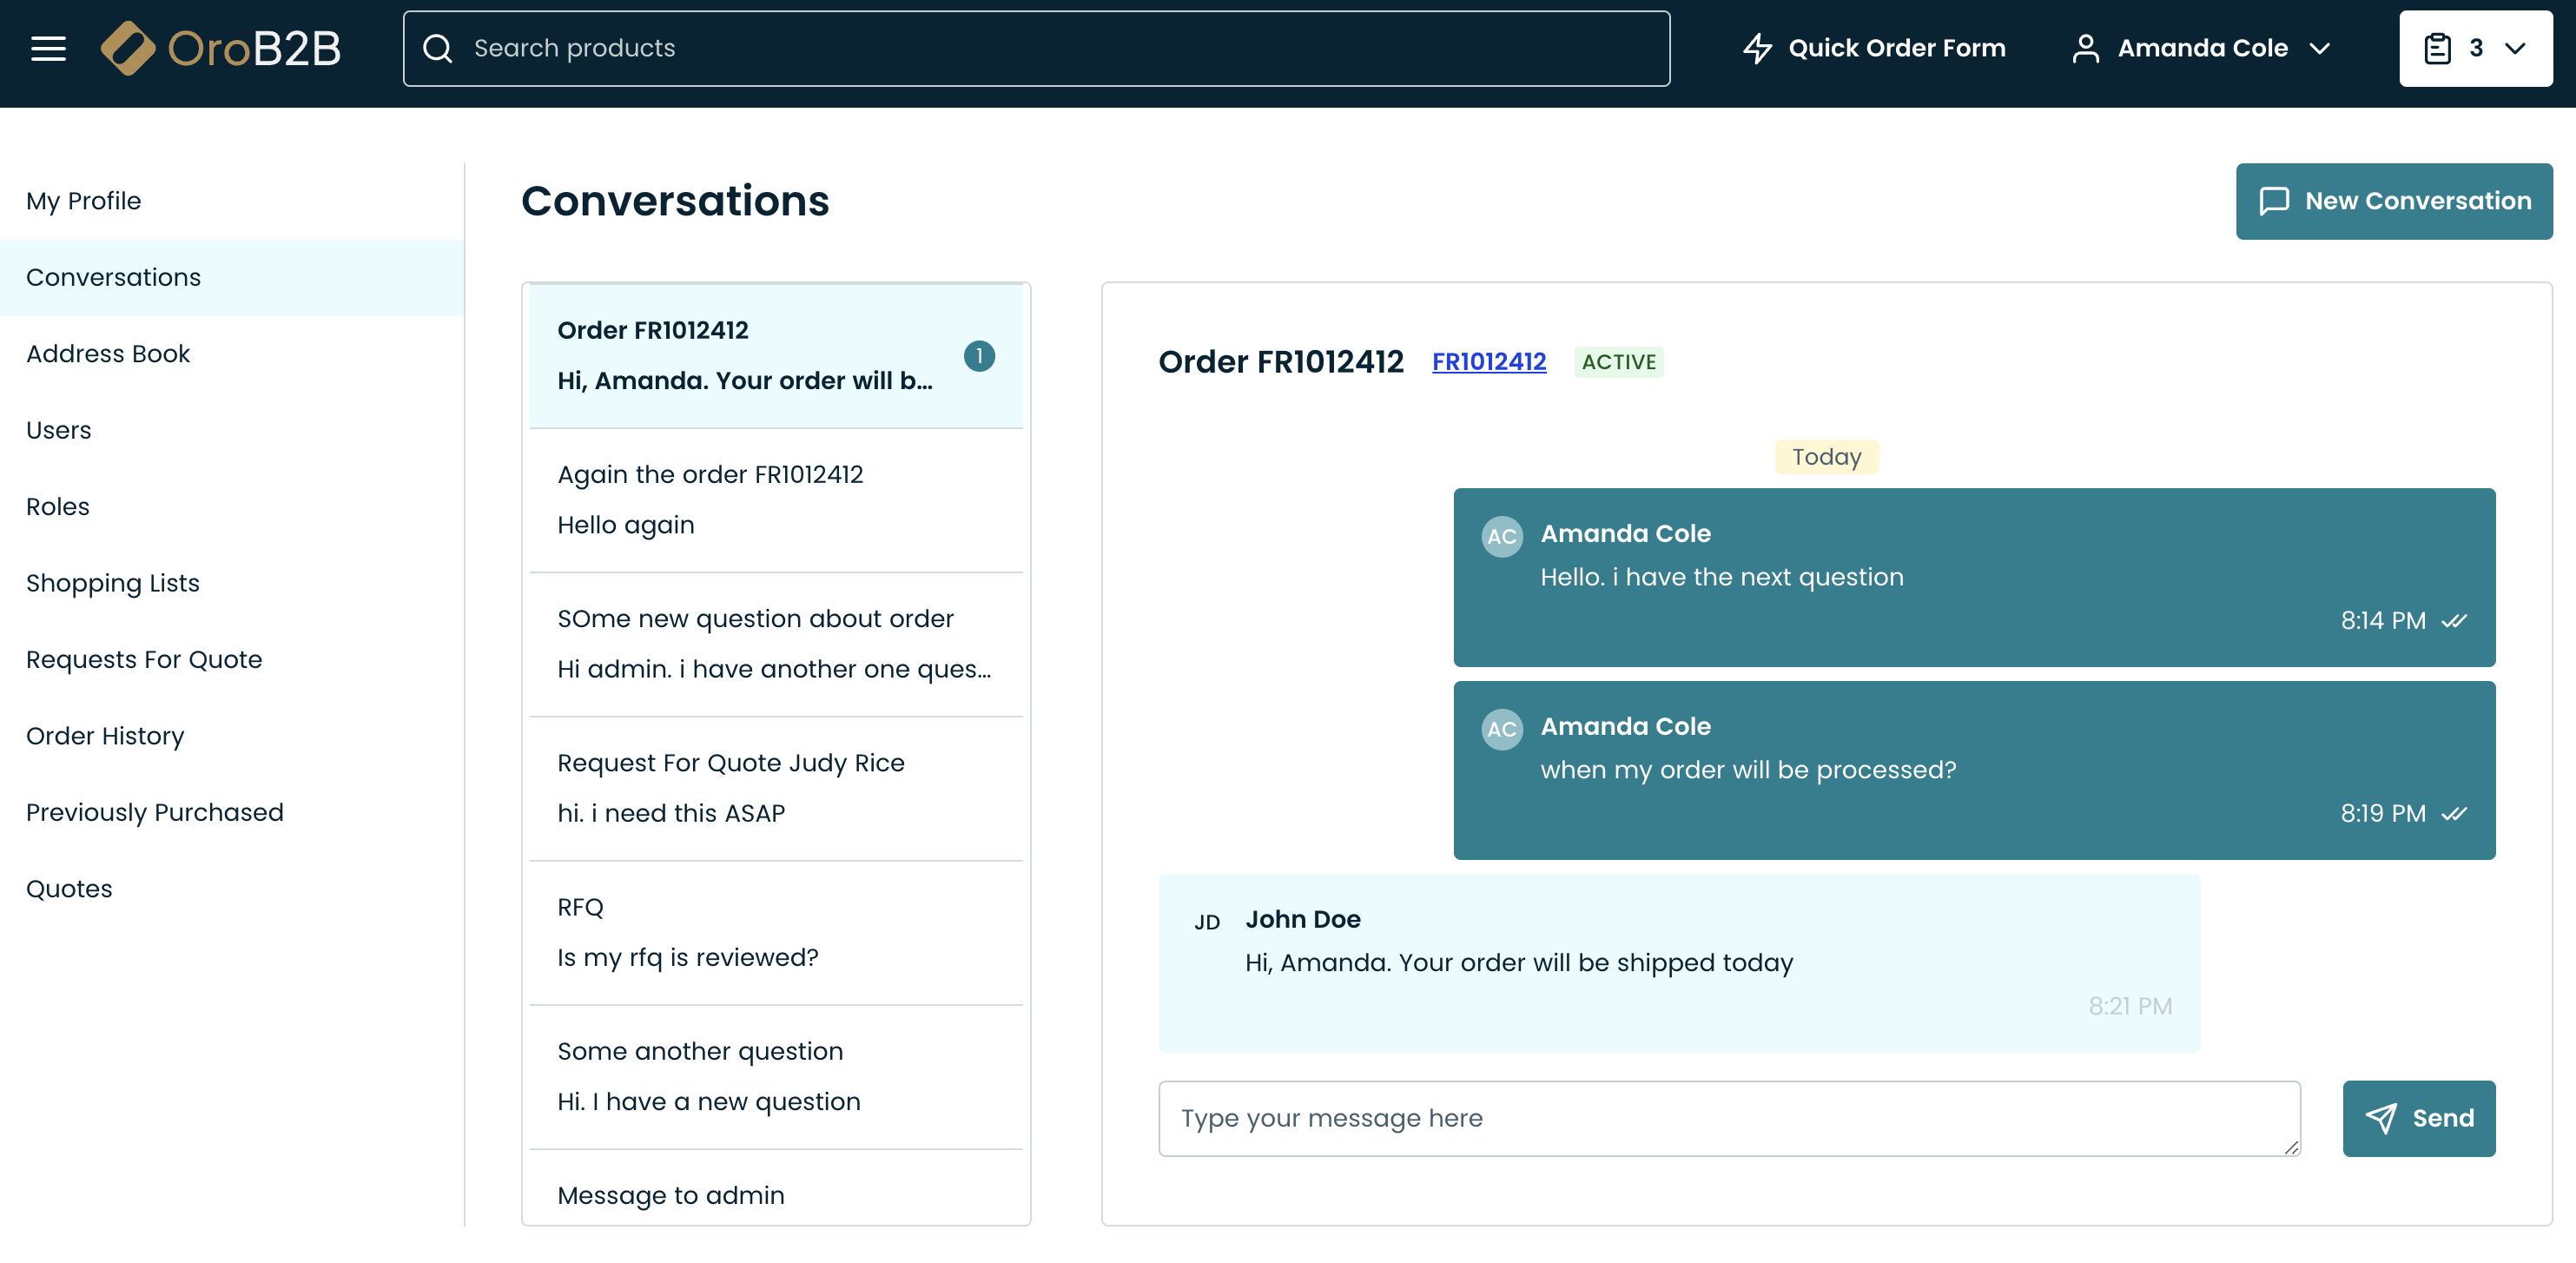
Task: Click the user profile icon
Action: 2084,48
